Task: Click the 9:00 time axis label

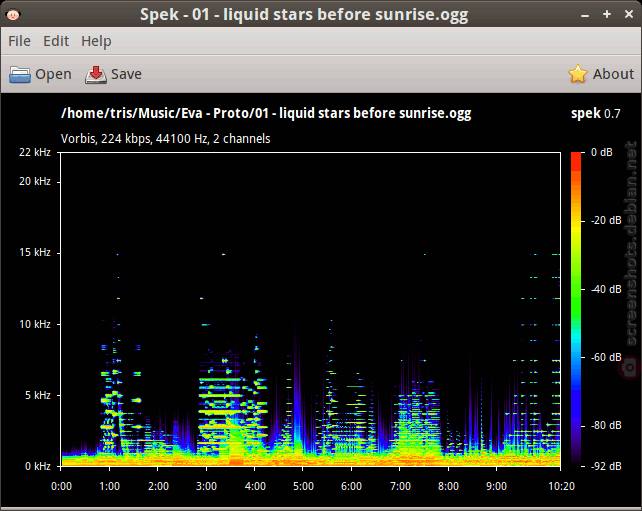Action: tap(496, 486)
